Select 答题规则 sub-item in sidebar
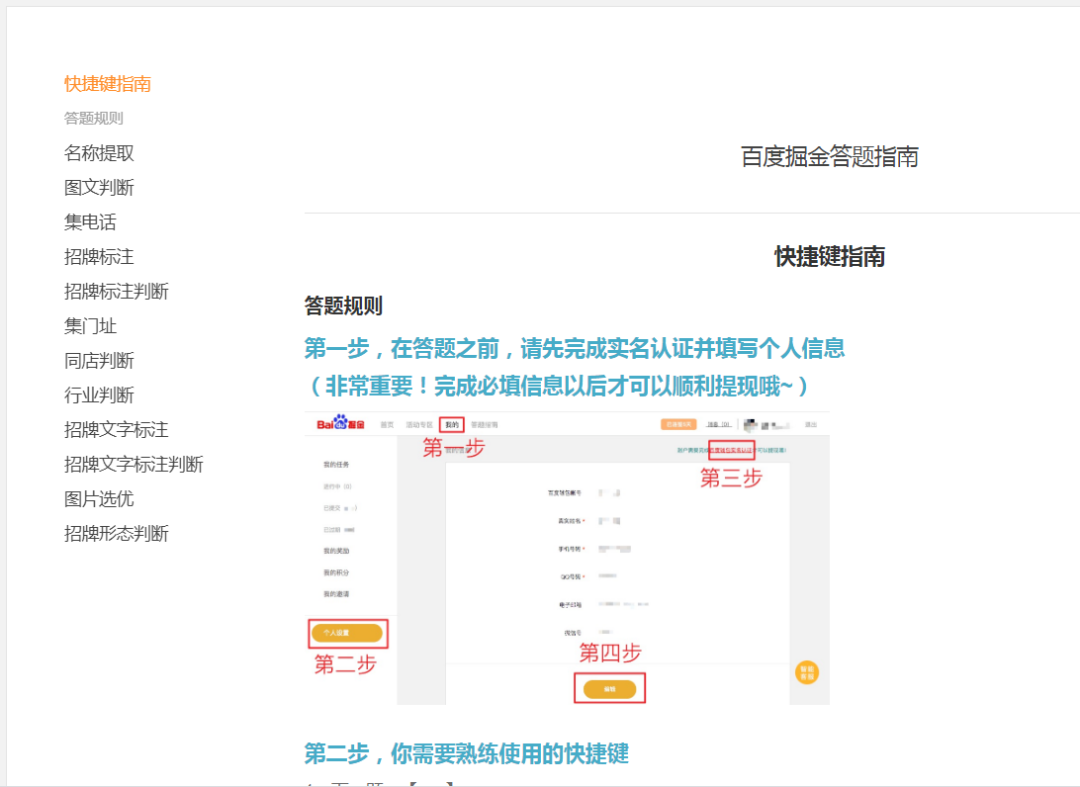This screenshot has width=1080, height=787. (x=94, y=118)
